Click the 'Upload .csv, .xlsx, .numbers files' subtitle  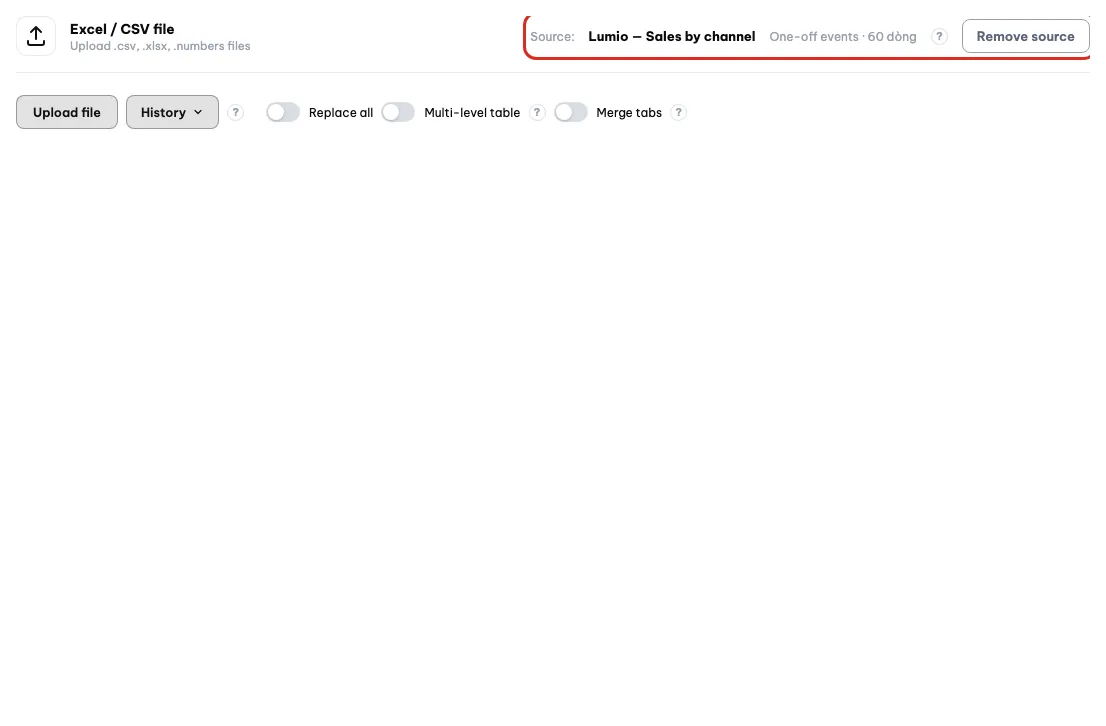(x=160, y=47)
